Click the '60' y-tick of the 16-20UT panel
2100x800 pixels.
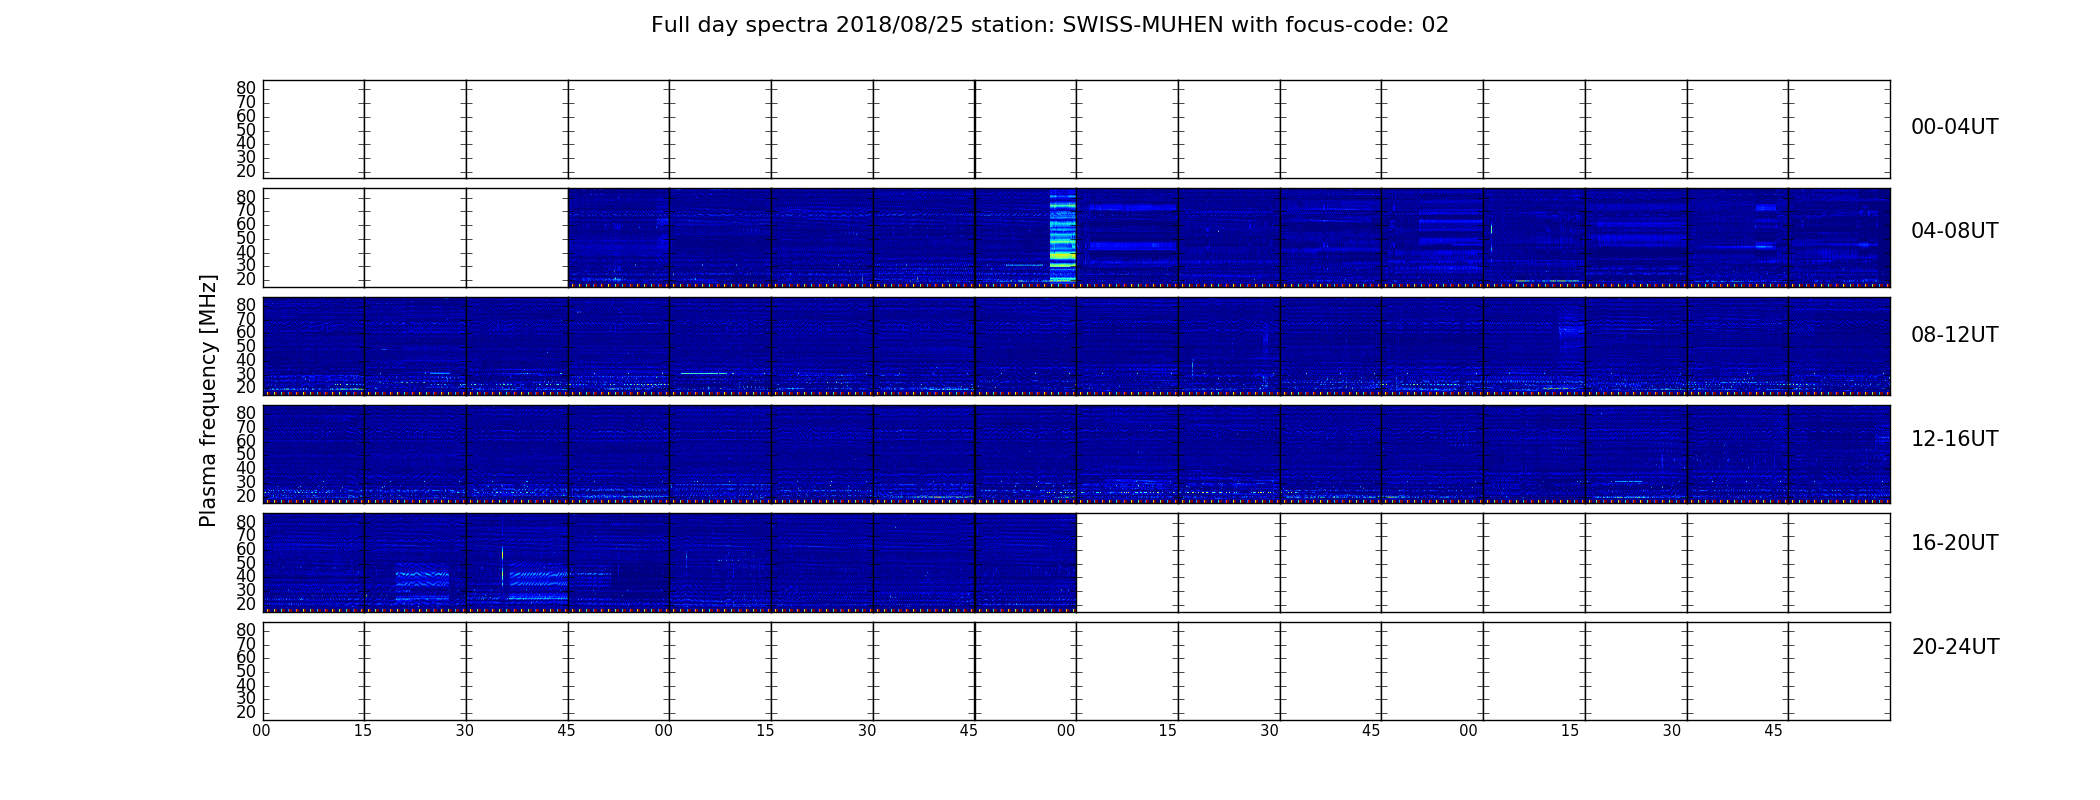click(x=246, y=549)
